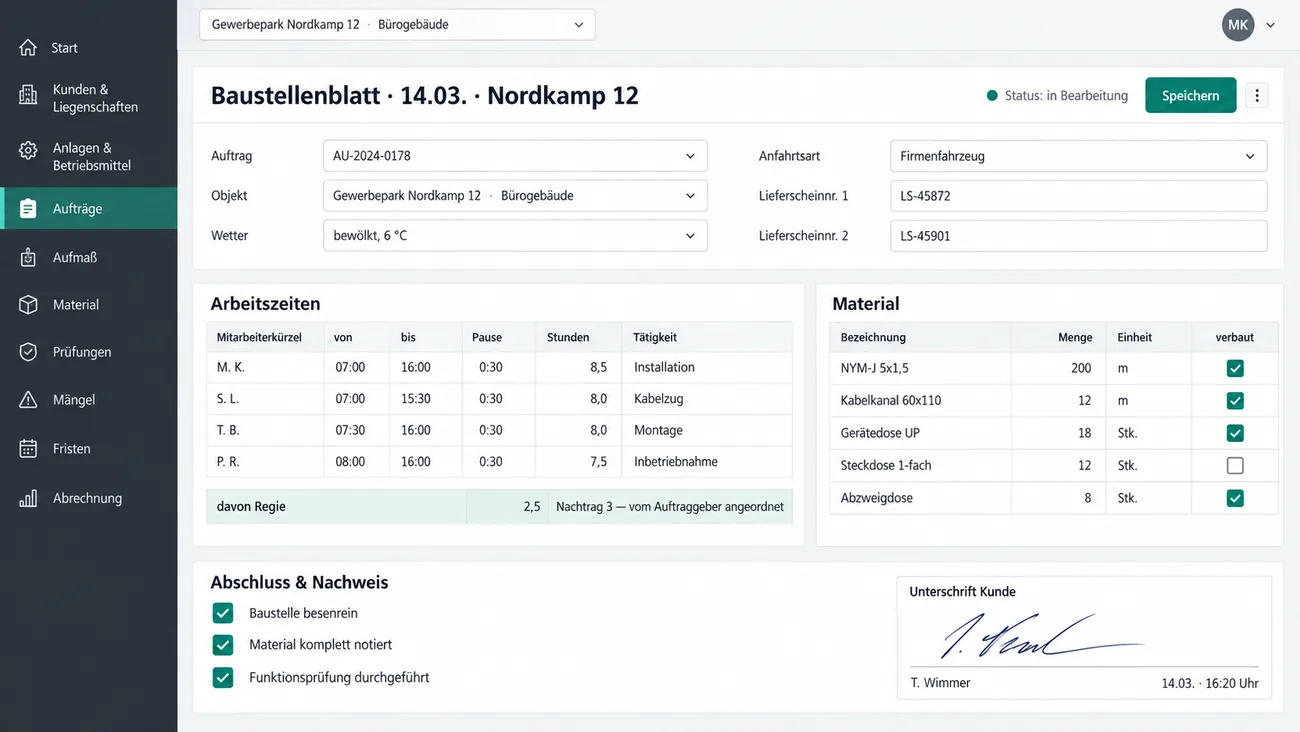The image size is (1300, 732).
Task: Click the MK user avatar
Action: (1238, 25)
